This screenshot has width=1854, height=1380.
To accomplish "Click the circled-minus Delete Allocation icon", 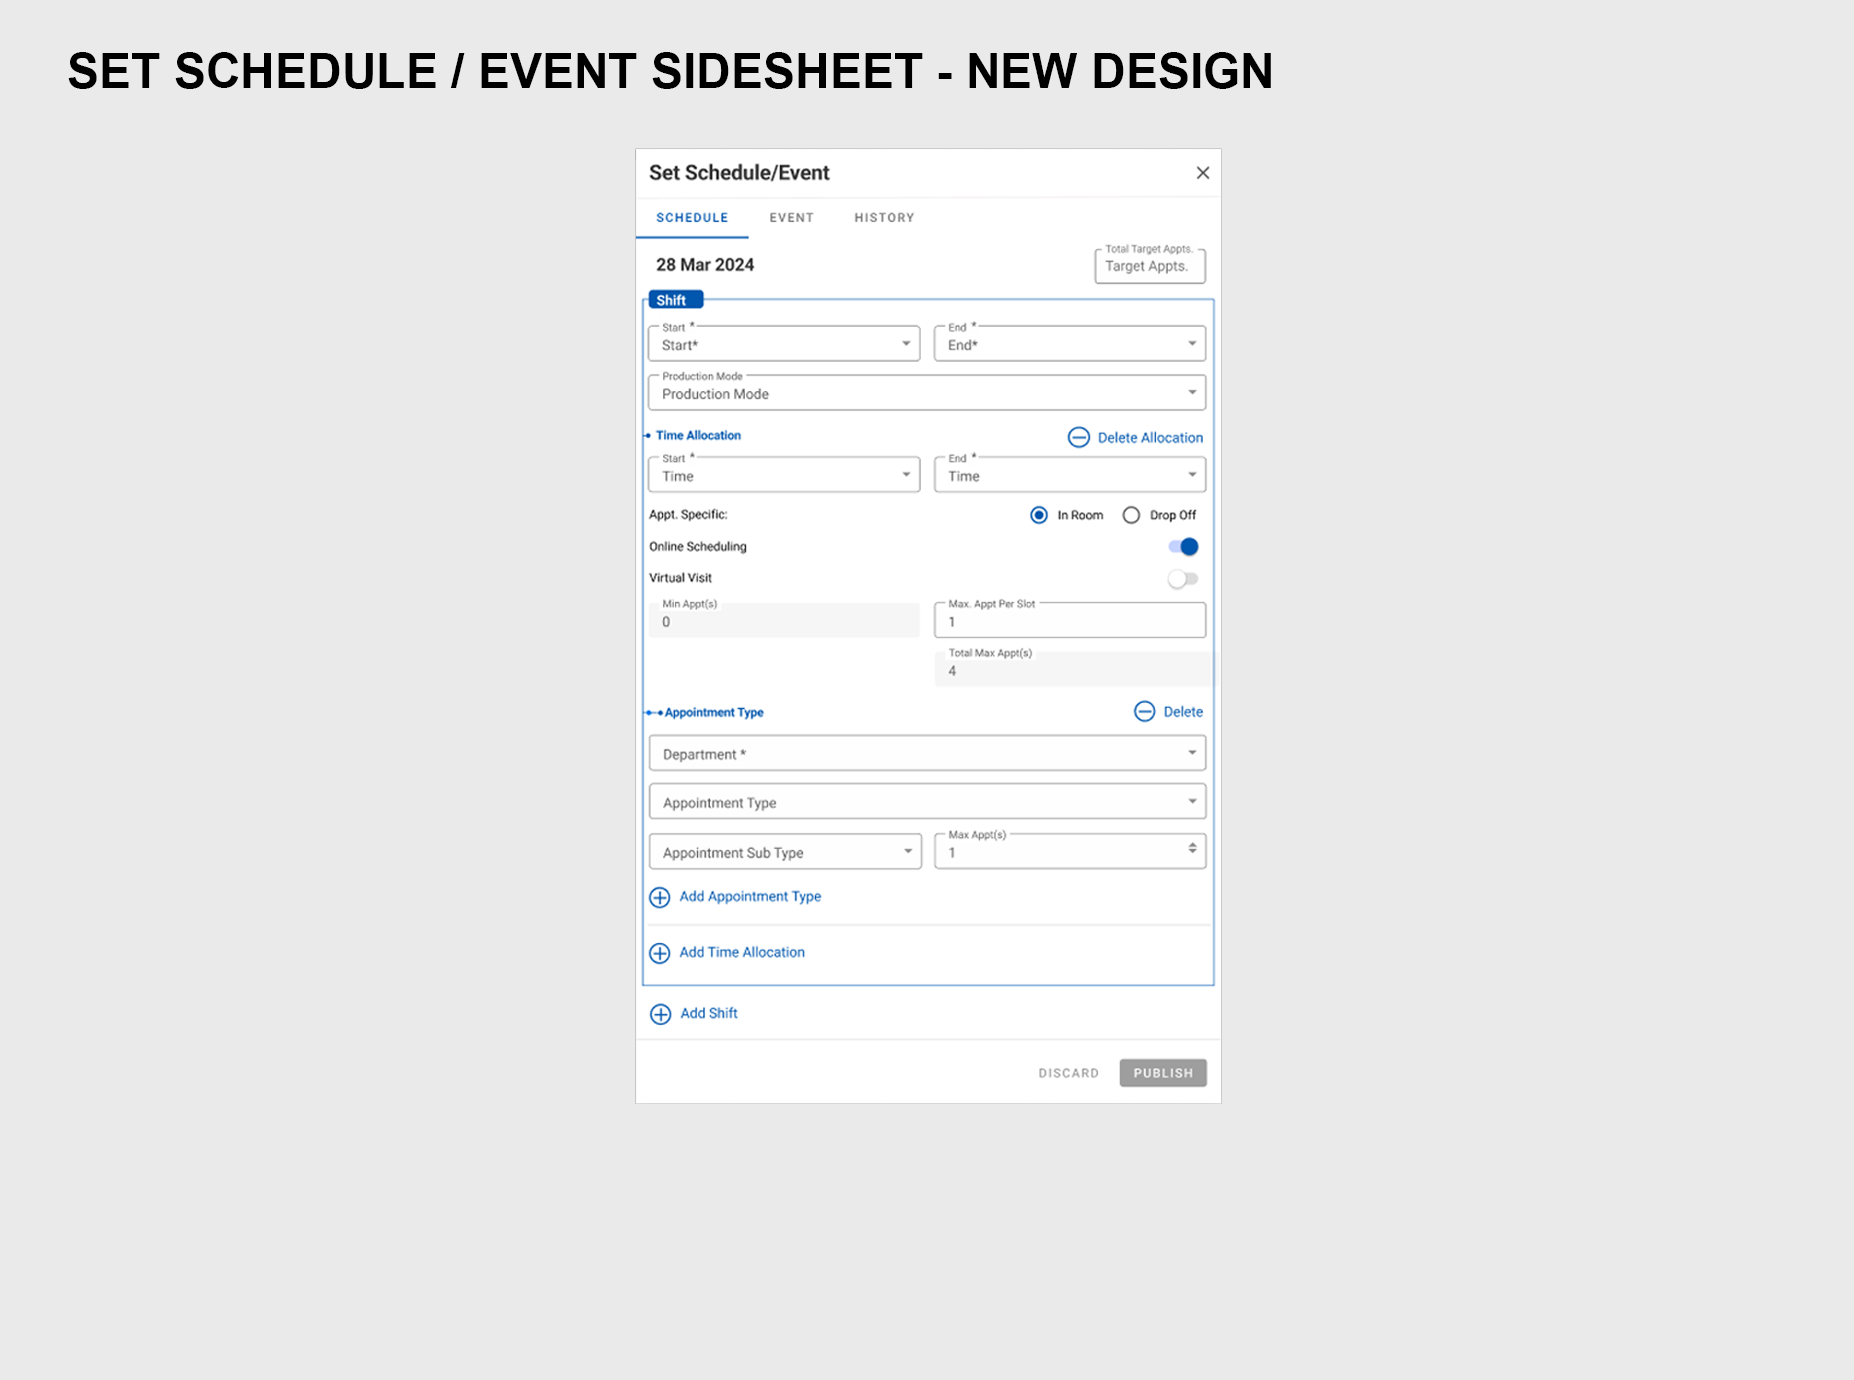I will (x=1078, y=437).
